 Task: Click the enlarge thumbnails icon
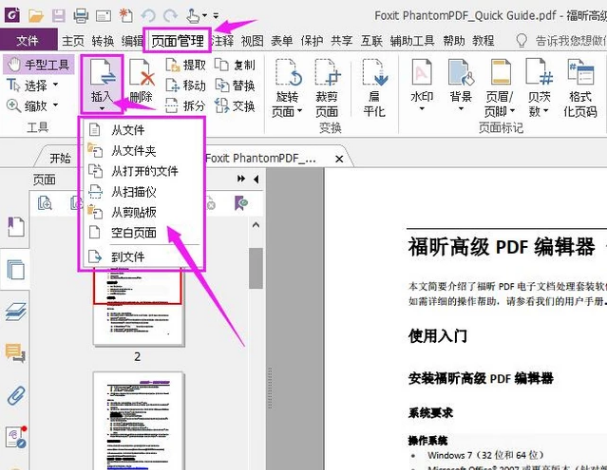45,204
